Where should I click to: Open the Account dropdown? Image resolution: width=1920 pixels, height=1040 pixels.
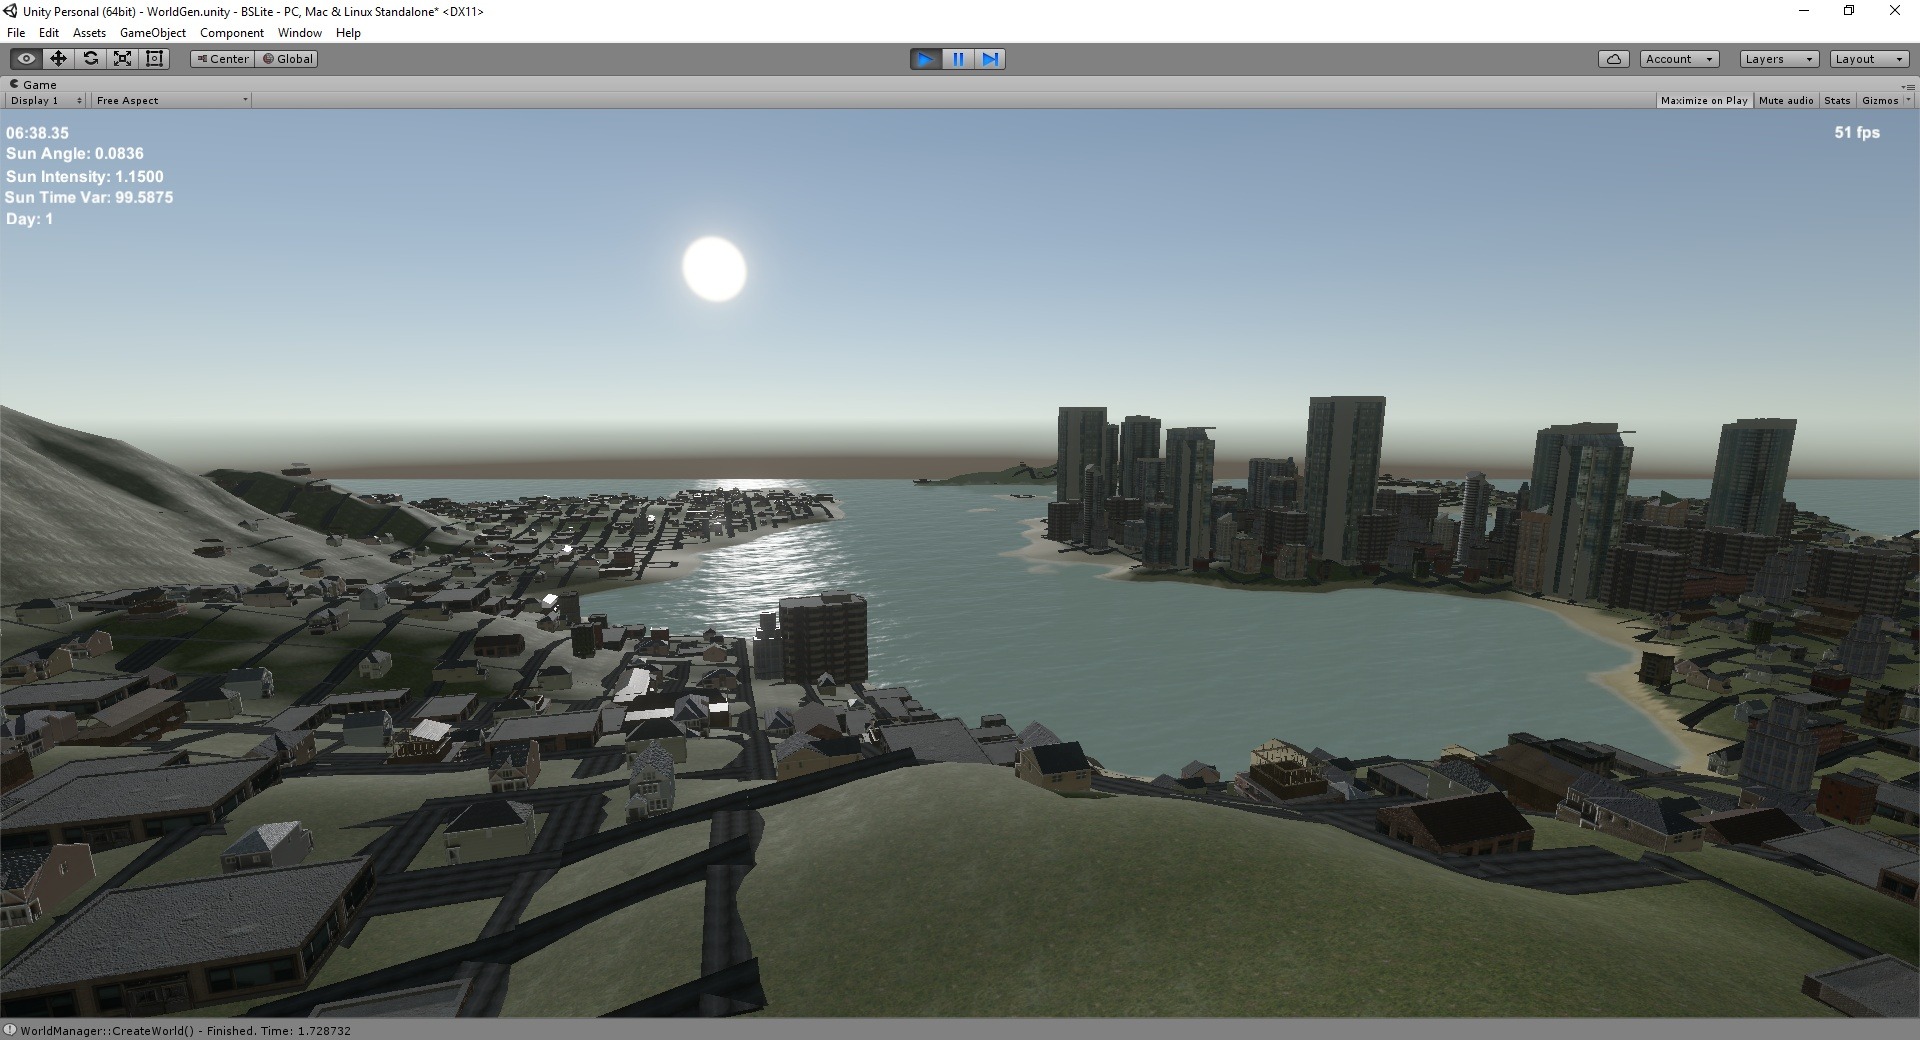pos(1679,59)
